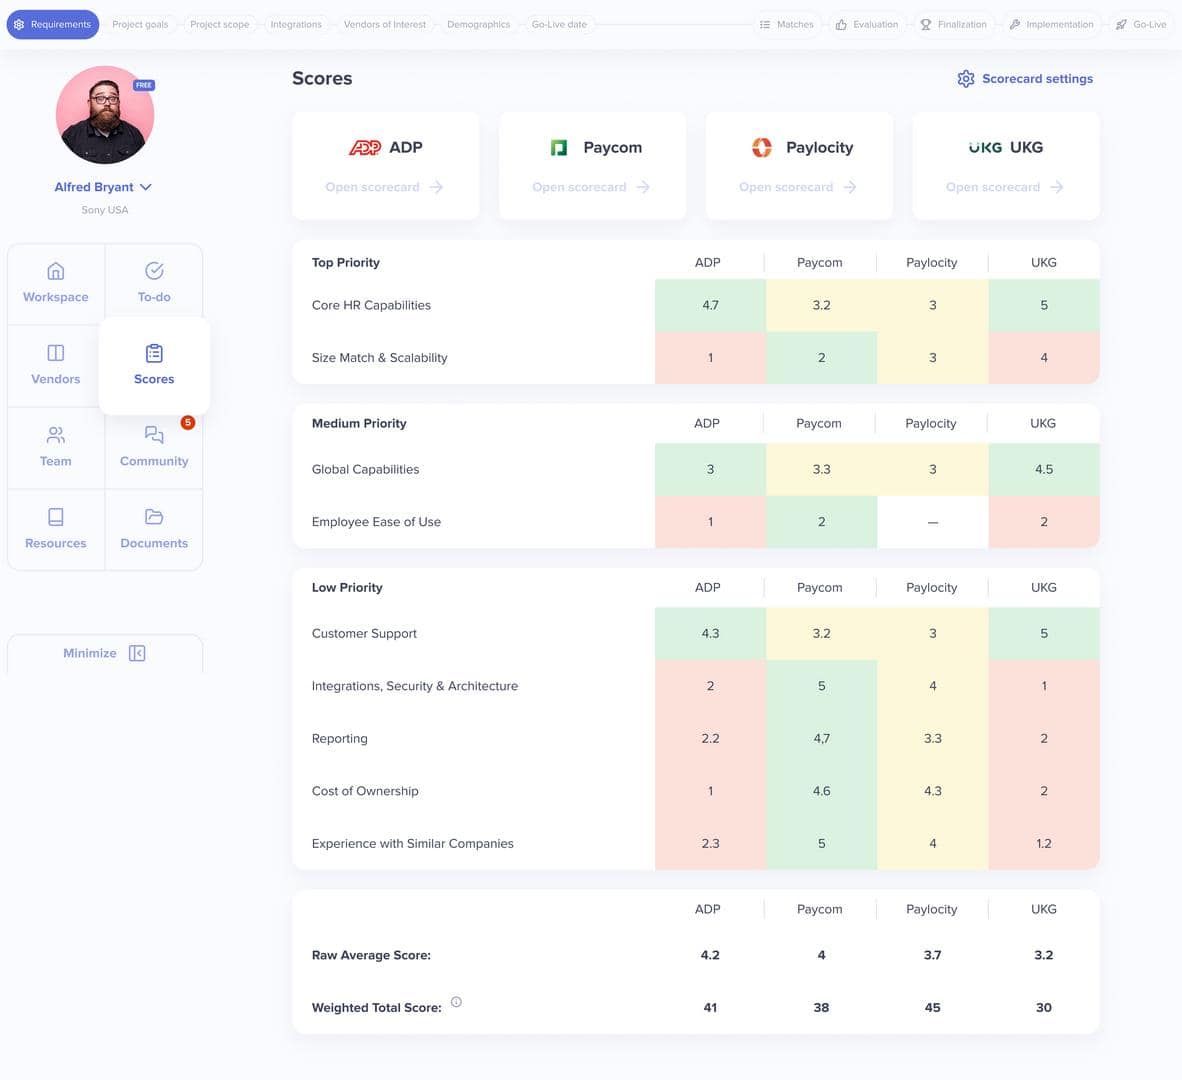Image resolution: width=1182 pixels, height=1080 pixels.
Task: Click the Minimize sidebar button
Action: [104, 652]
